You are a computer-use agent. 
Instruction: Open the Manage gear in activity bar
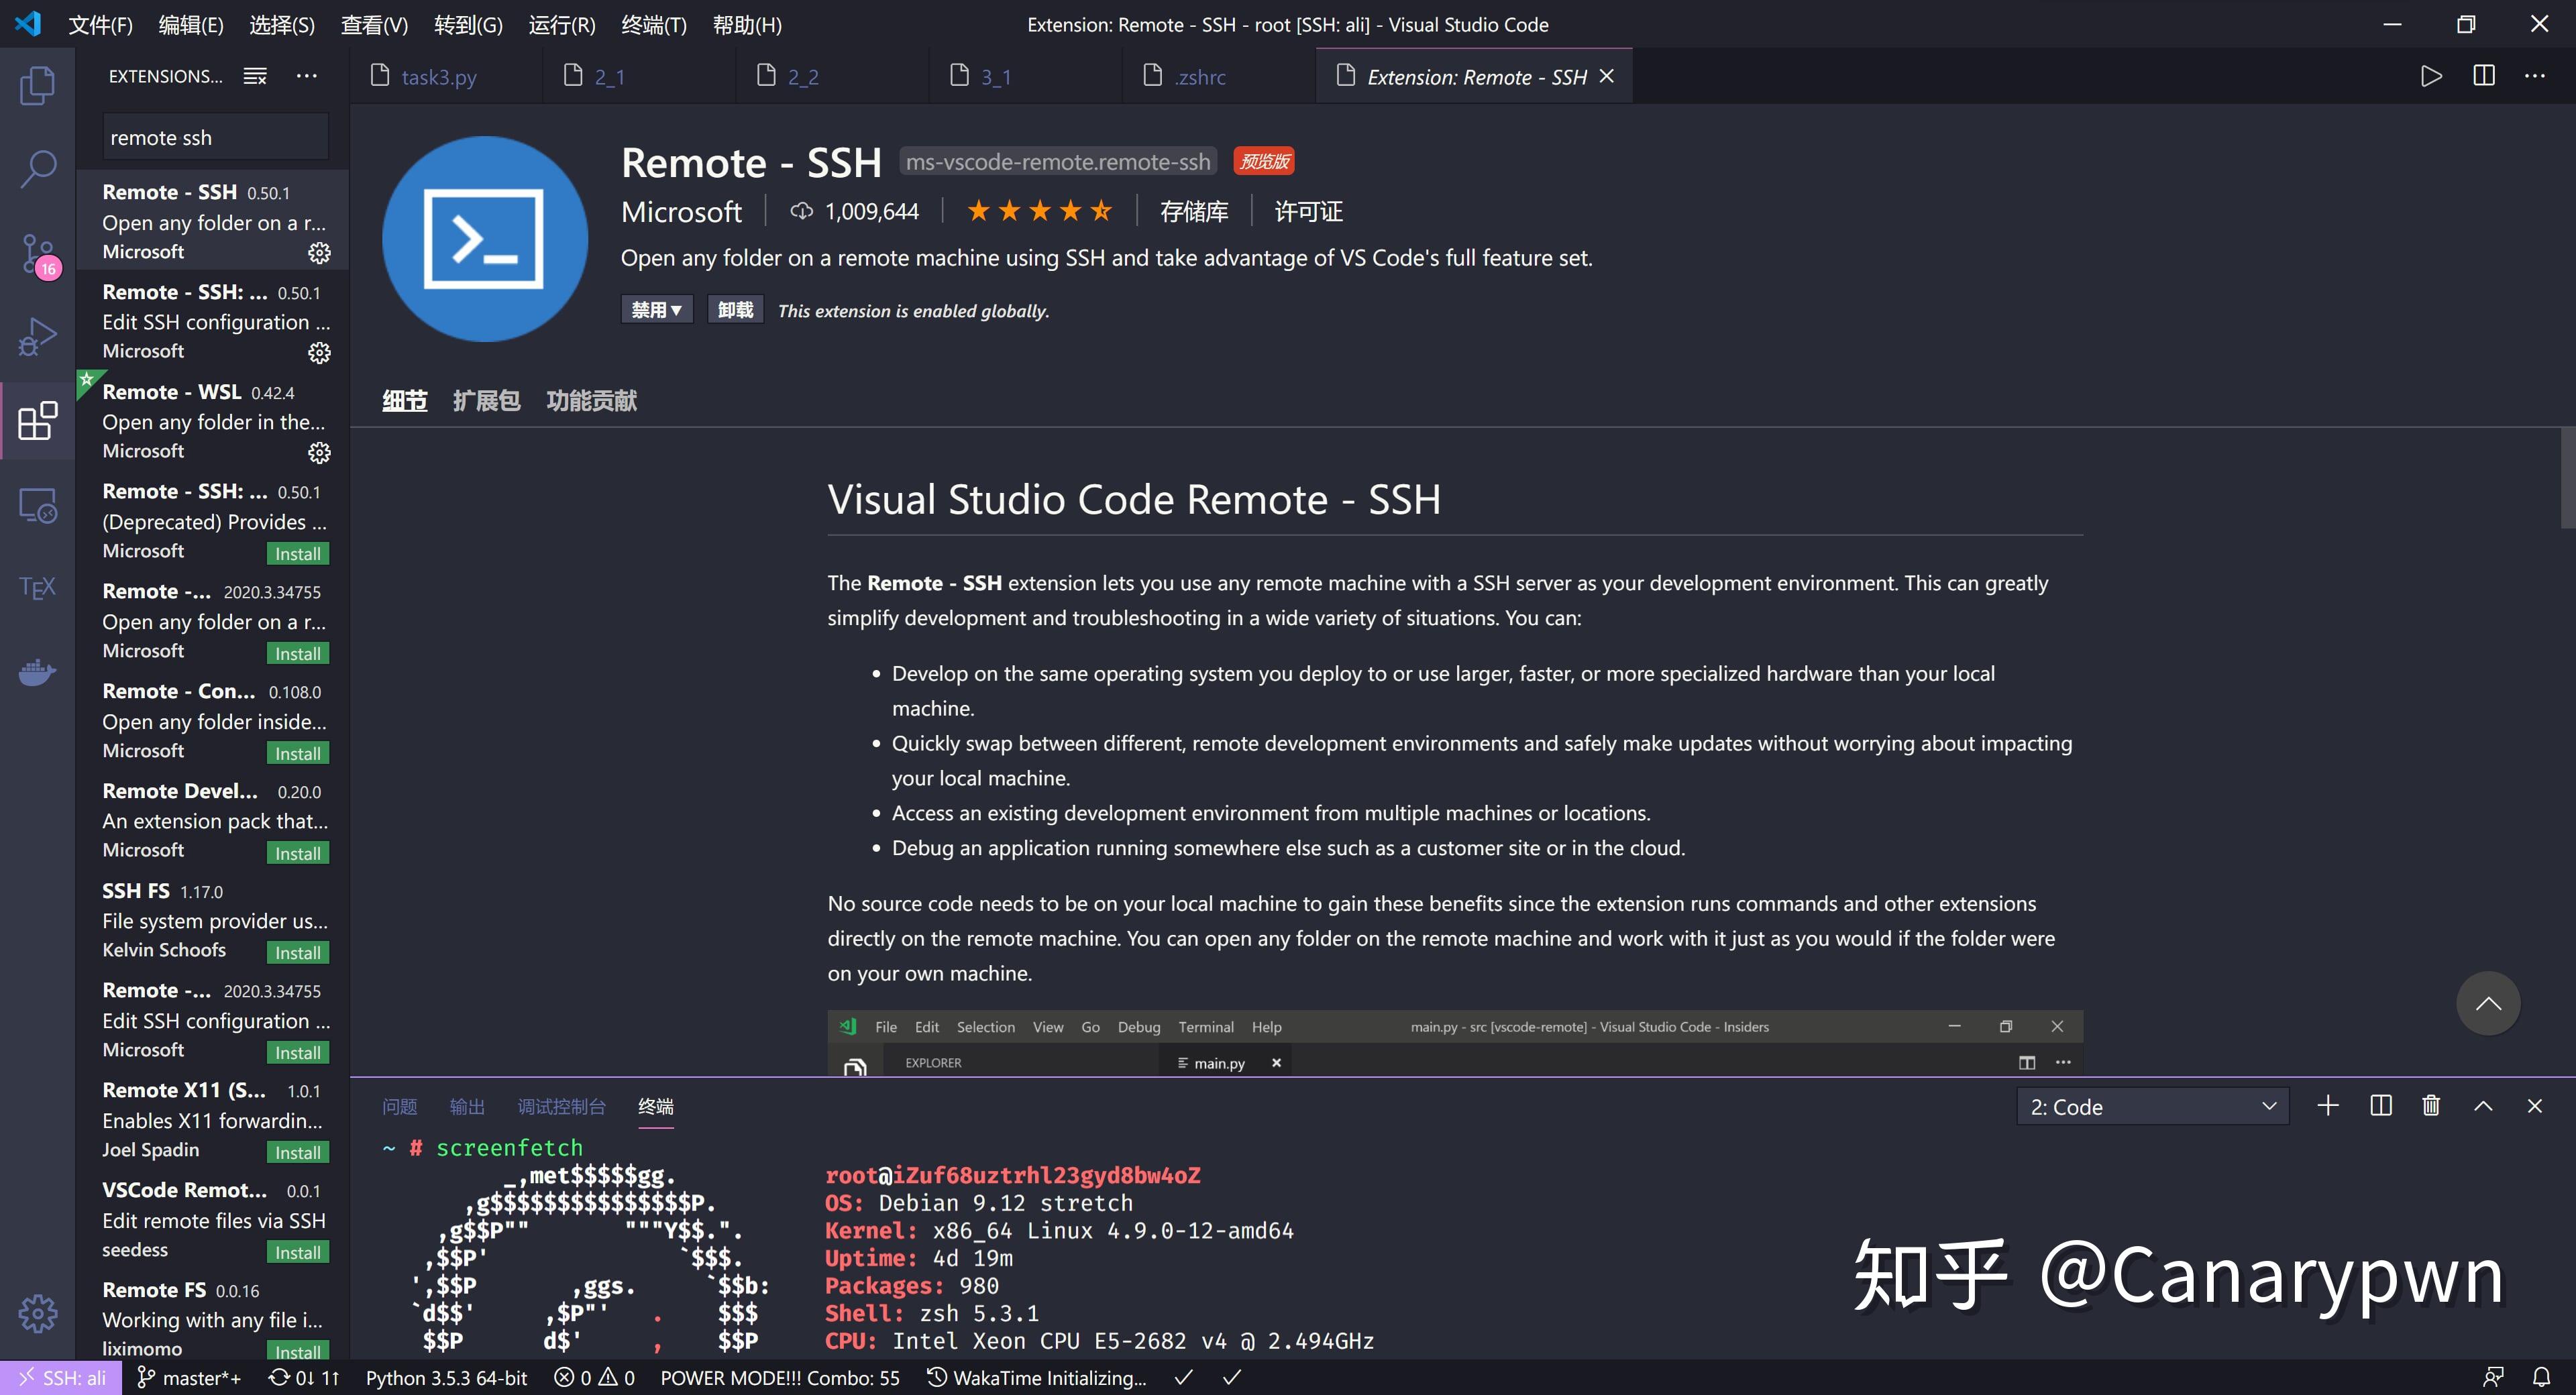(37, 1313)
